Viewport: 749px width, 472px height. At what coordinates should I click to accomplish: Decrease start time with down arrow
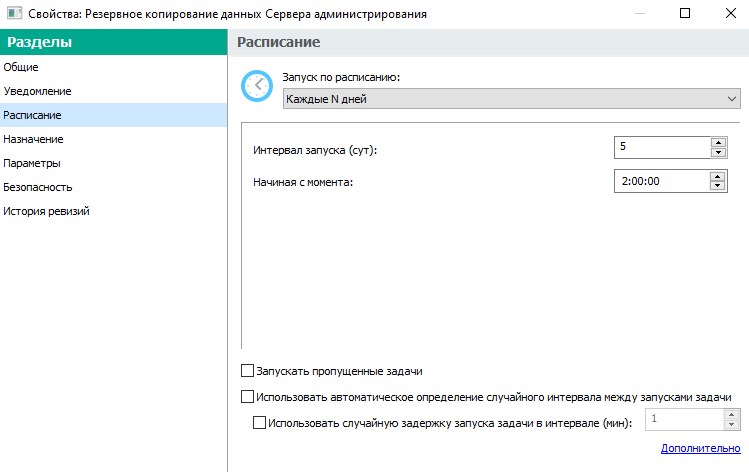click(x=717, y=186)
